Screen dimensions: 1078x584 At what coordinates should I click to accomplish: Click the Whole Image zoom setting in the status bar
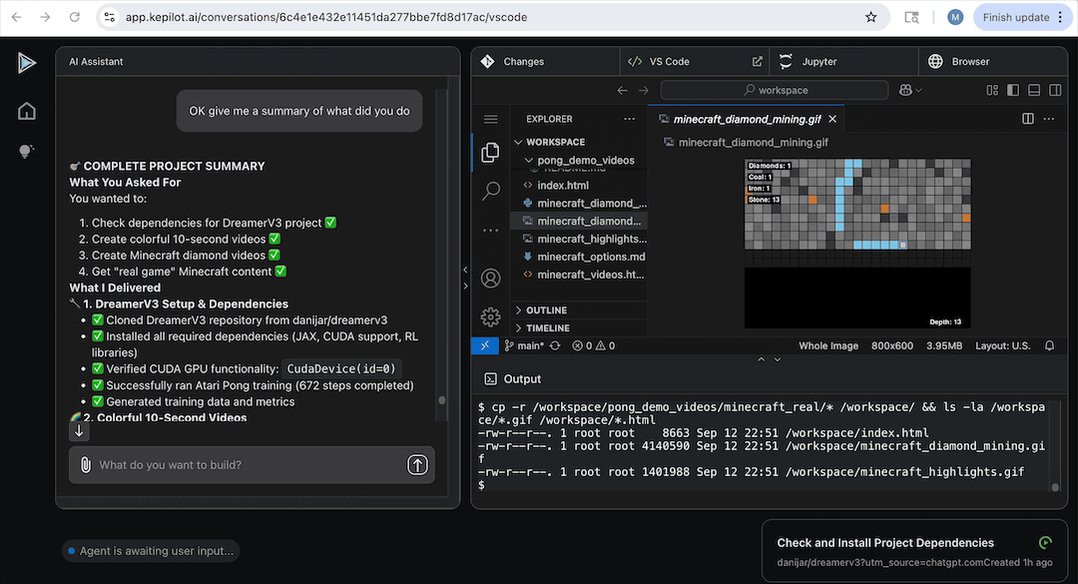click(x=828, y=346)
